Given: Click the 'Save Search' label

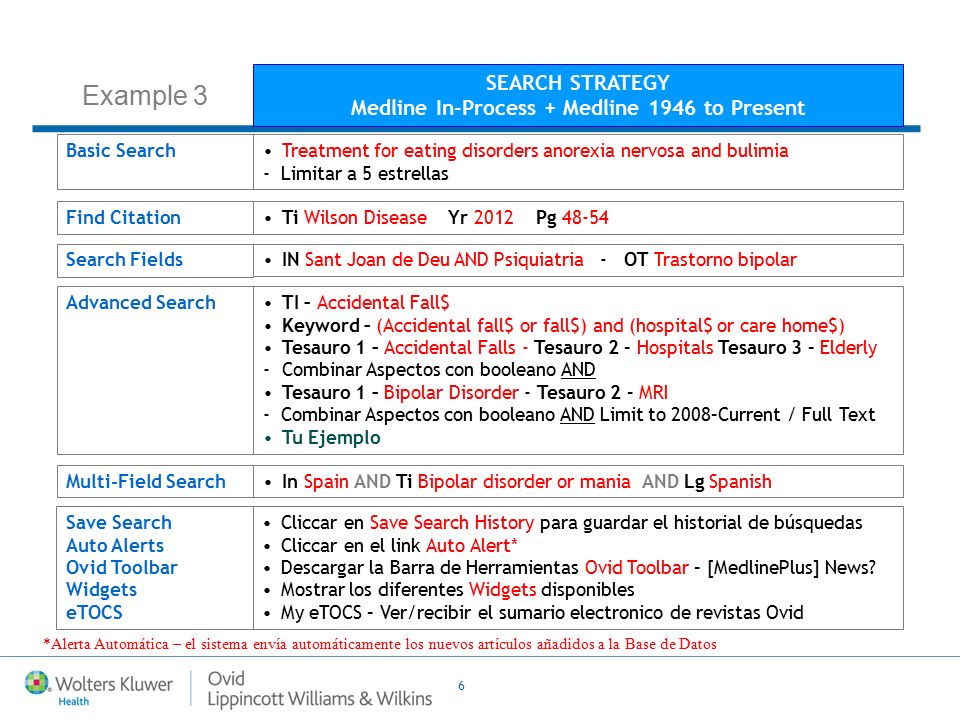Looking at the screenshot, I should click(119, 522).
